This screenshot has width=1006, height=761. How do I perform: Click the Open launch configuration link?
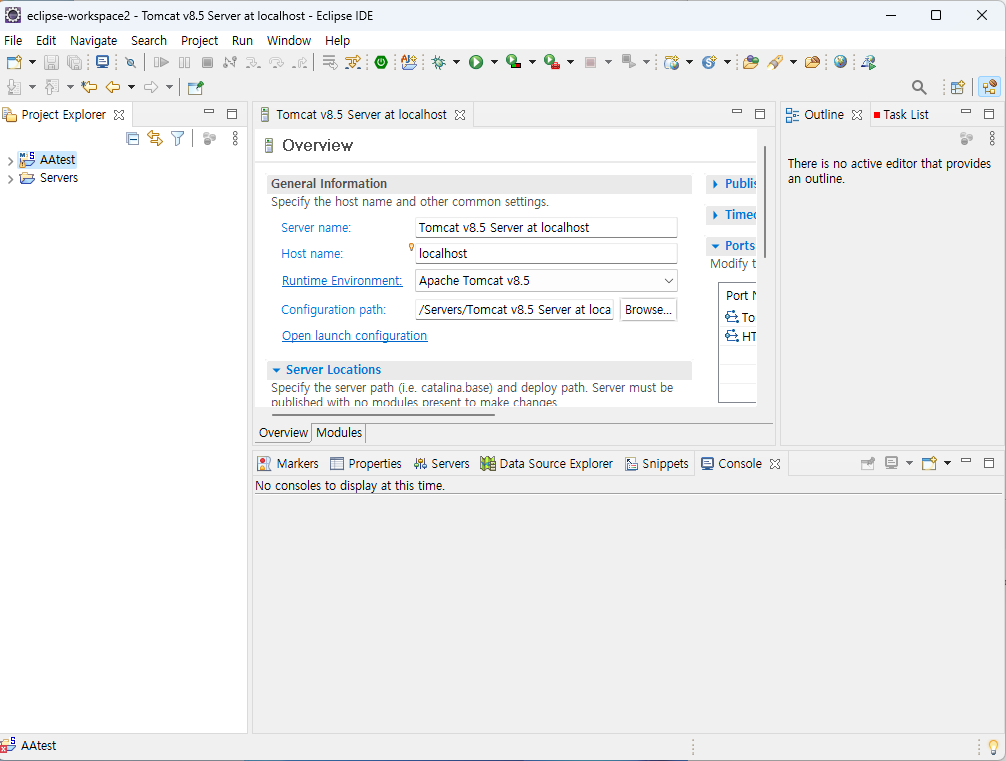[354, 336]
